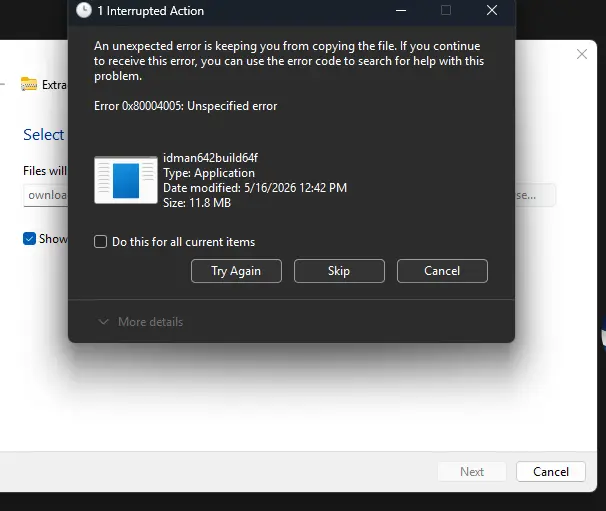
Task: Click the zipped folder icon in Extract window
Action: click(x=29, y=84)
